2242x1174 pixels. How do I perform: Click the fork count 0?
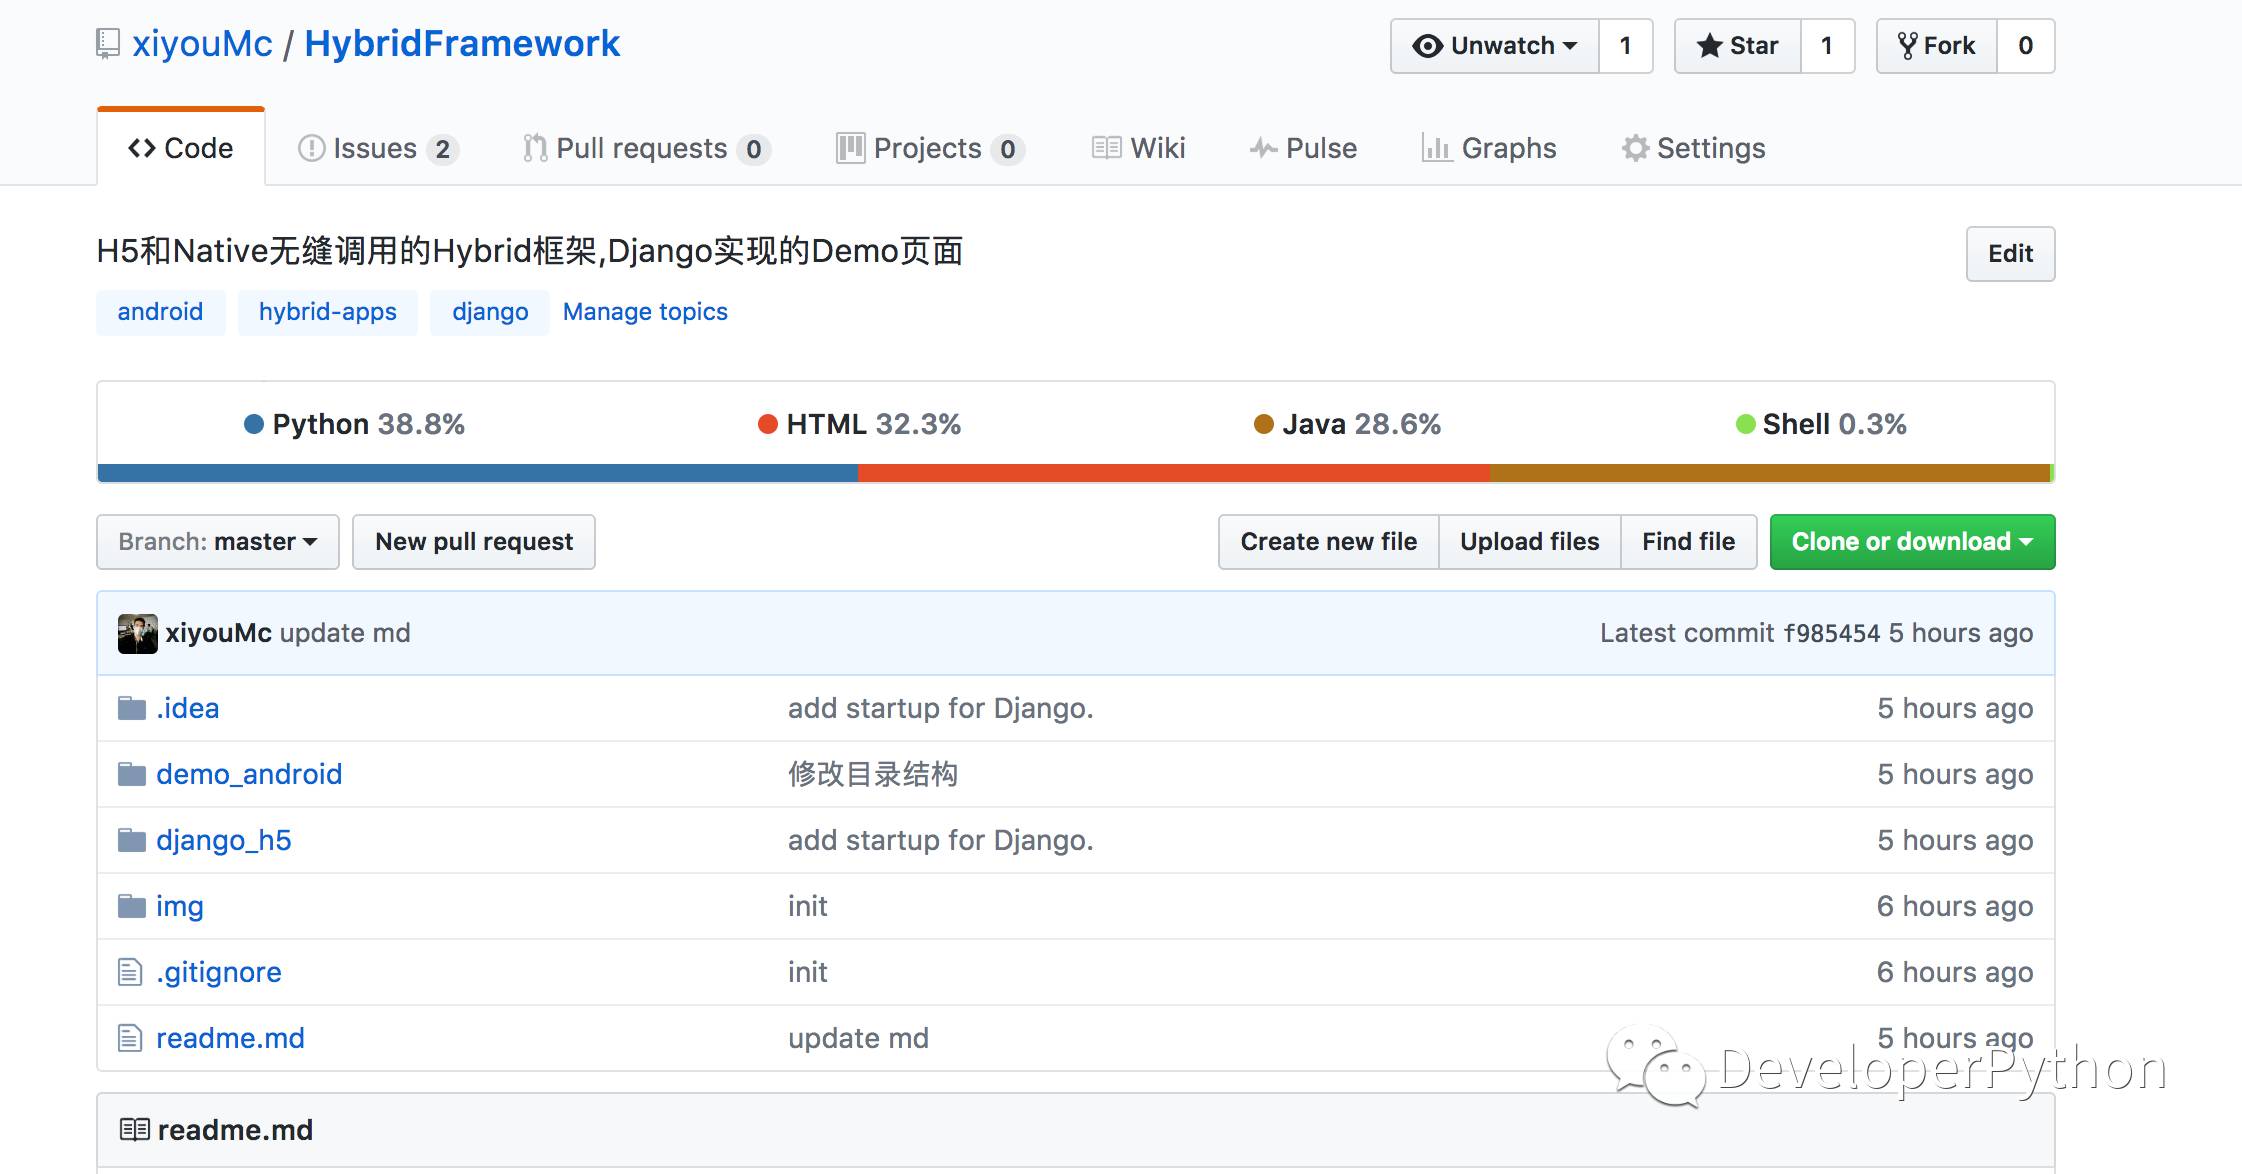pos(2026,46)
